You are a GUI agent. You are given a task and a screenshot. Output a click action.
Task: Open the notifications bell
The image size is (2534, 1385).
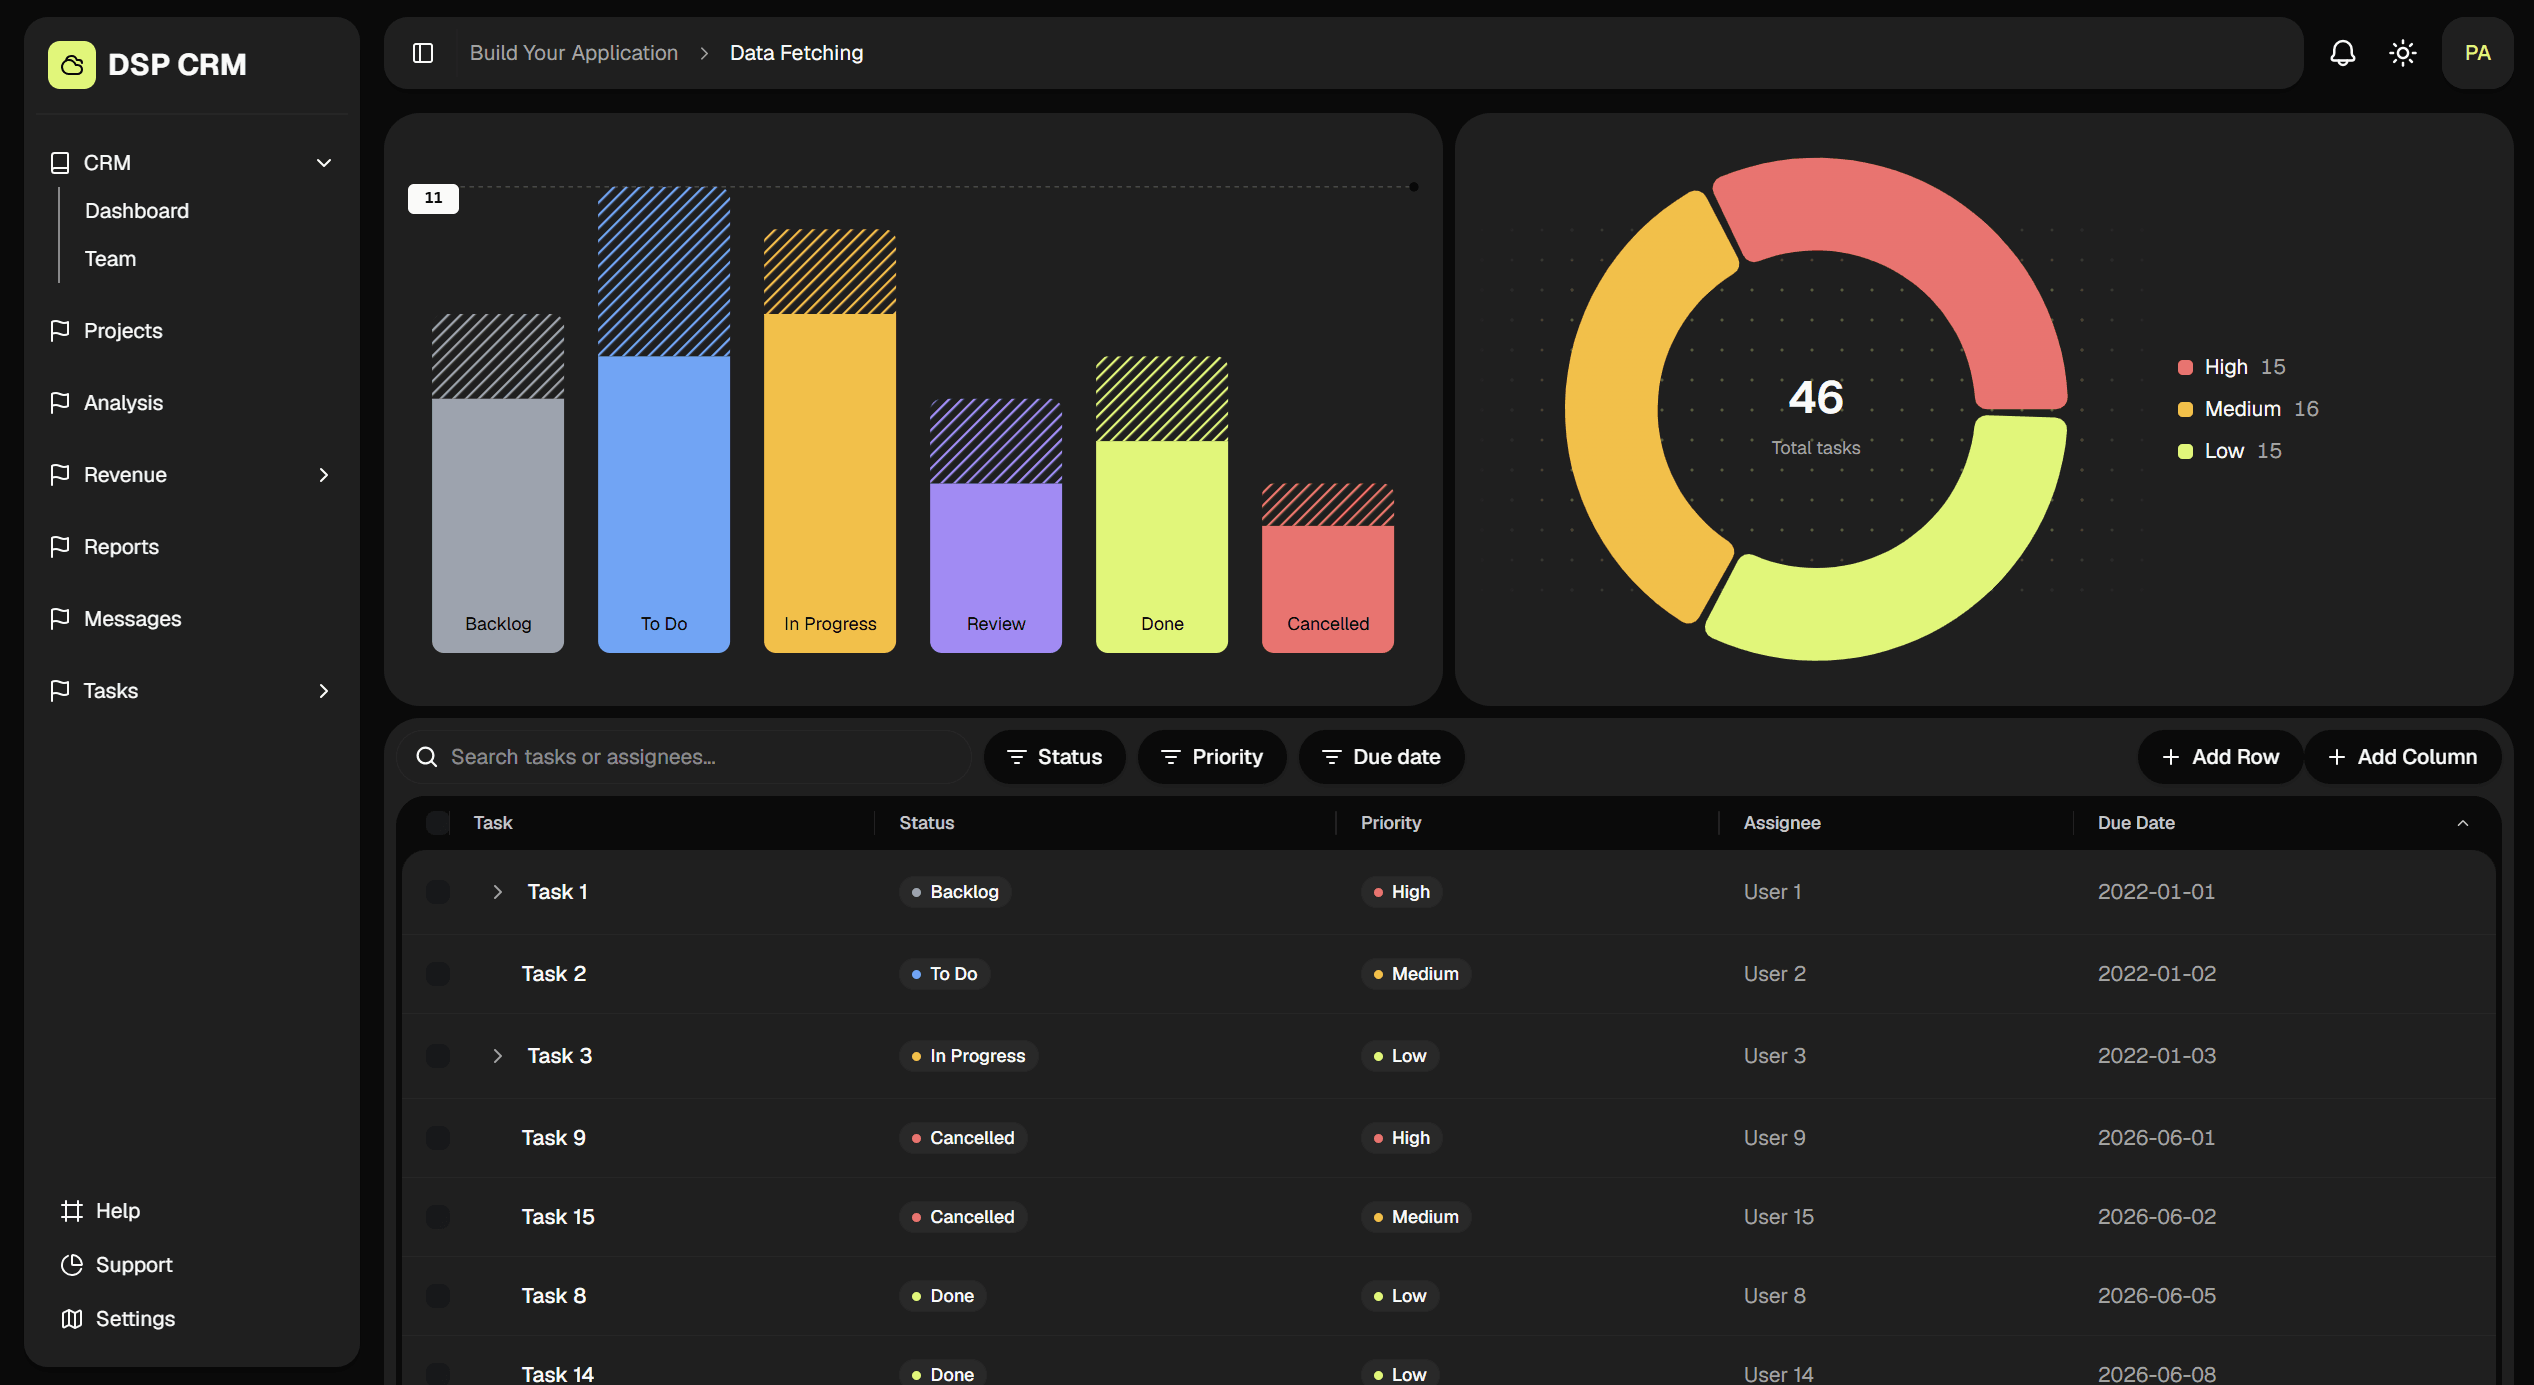[2343, 53]
